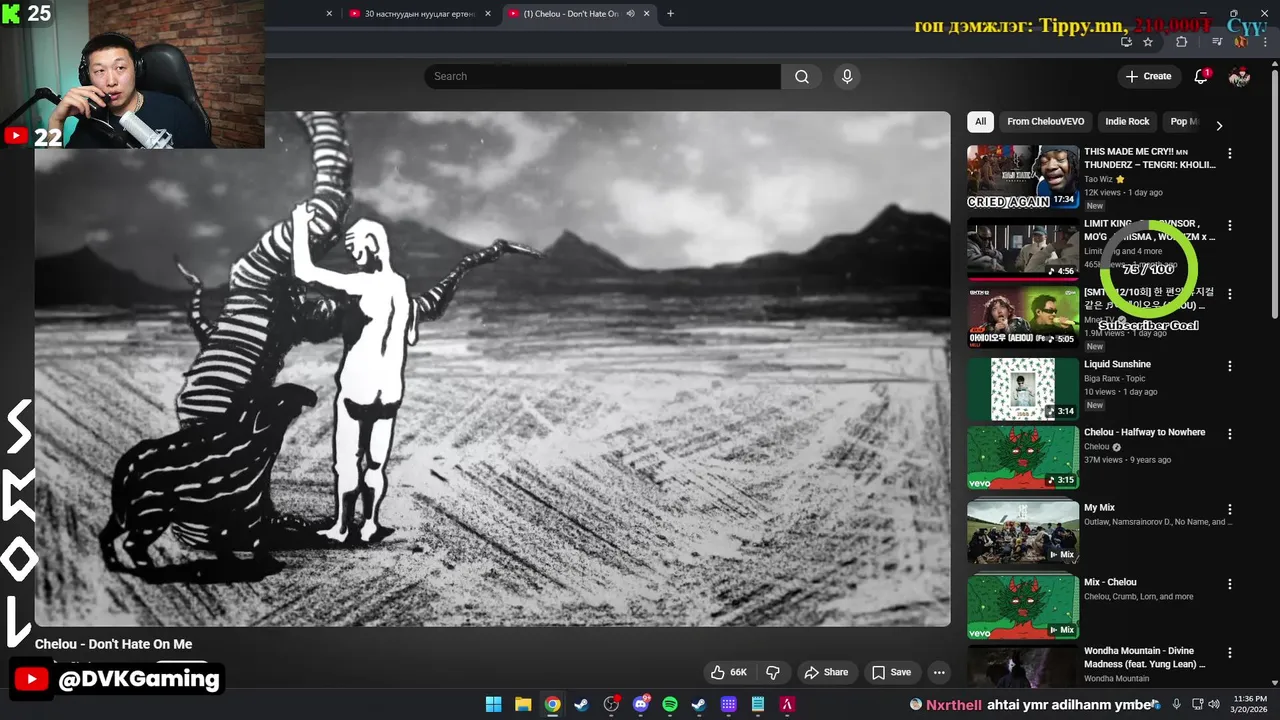Open Spotify from the taskbar
This screenshot has width=1280, height=720.
coord(670,704)
